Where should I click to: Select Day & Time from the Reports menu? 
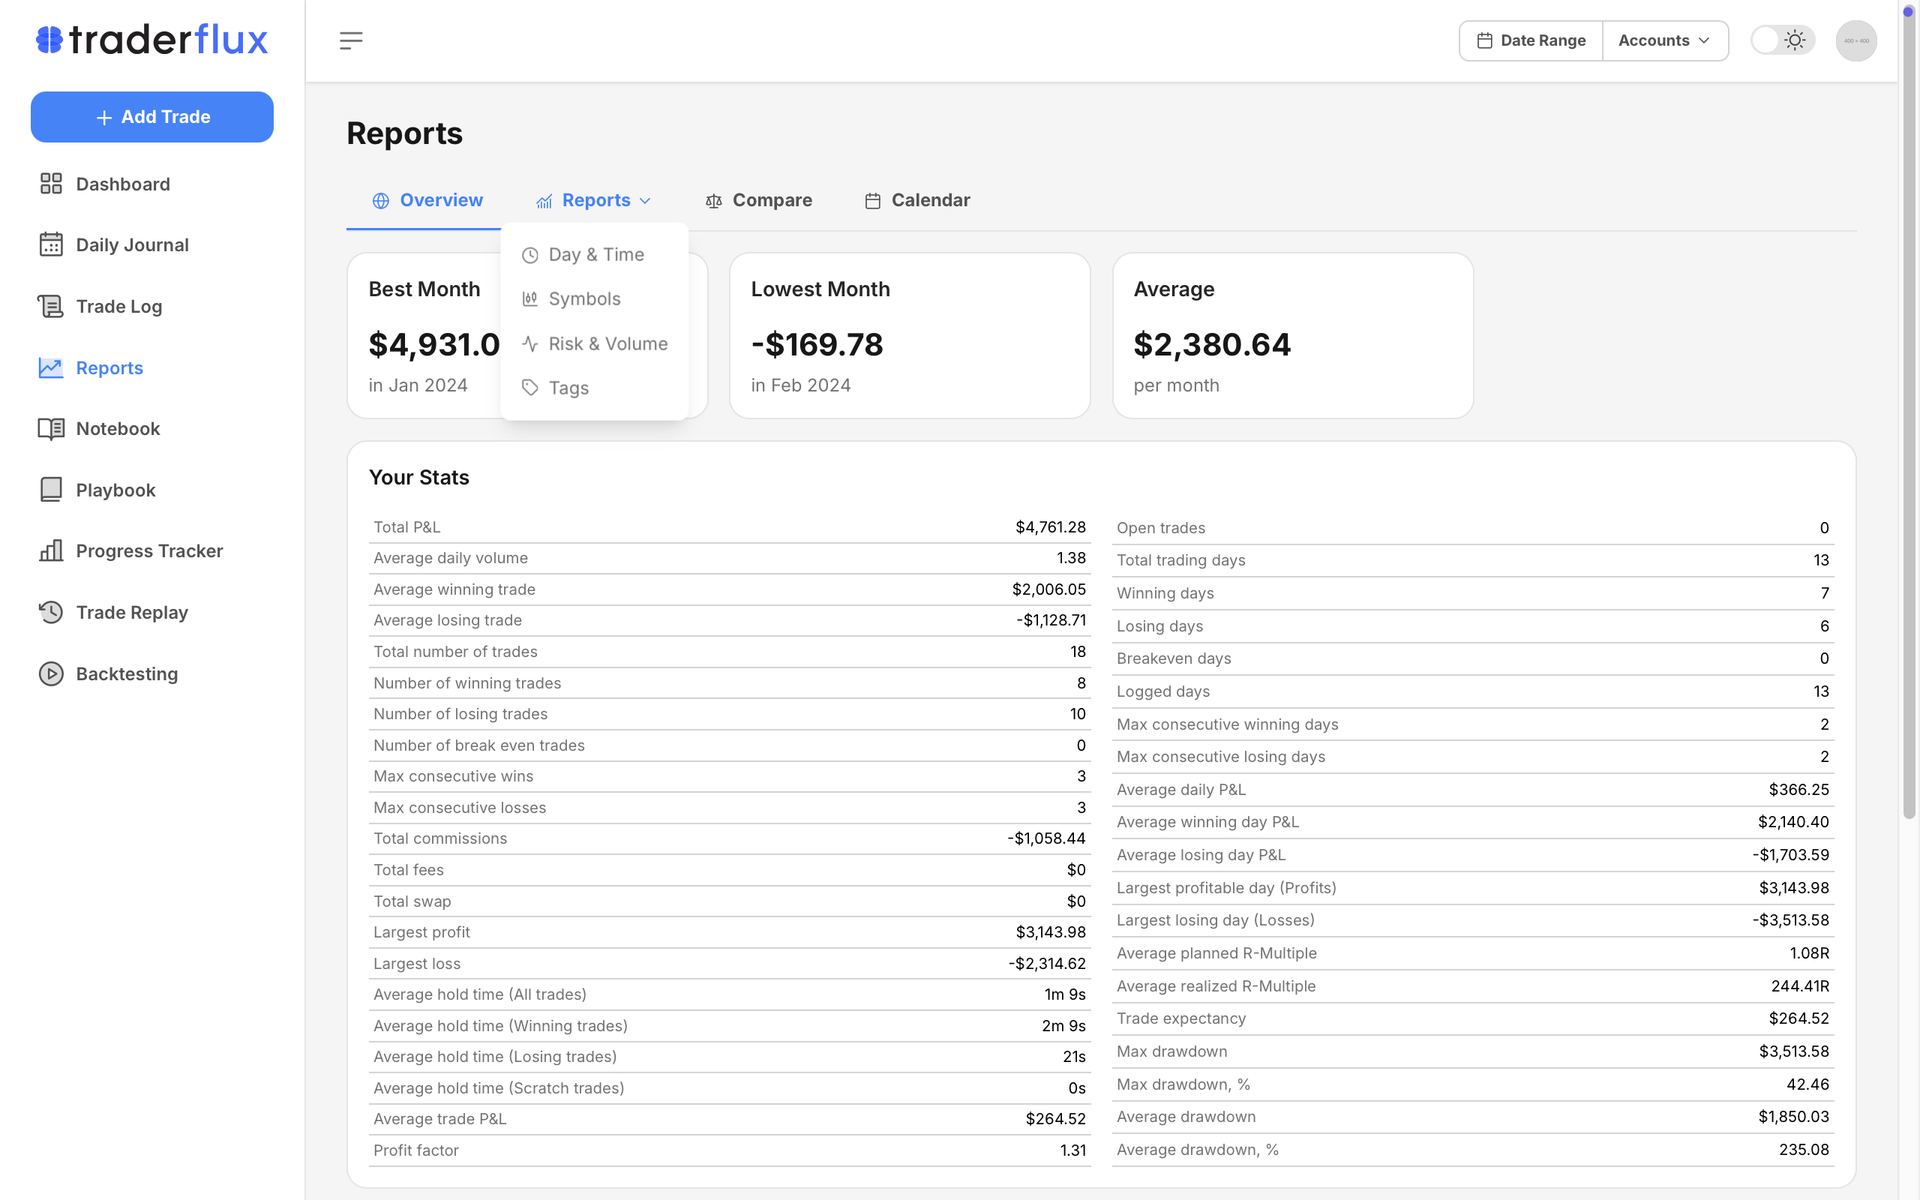pos(595,255)
